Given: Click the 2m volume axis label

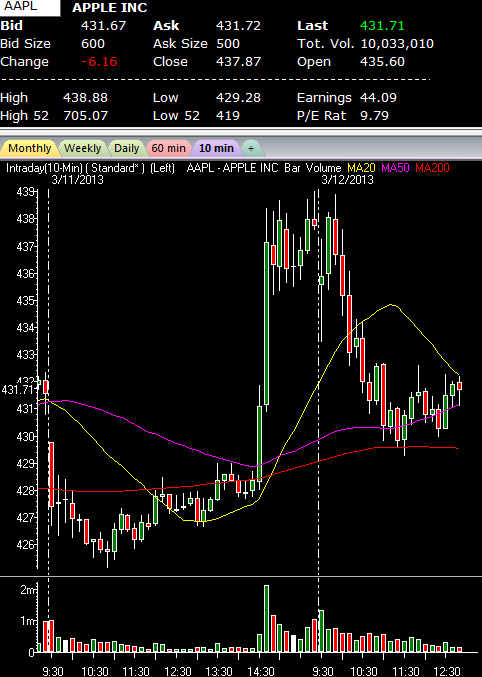Looking at the screenshot, I should (28, 590).
